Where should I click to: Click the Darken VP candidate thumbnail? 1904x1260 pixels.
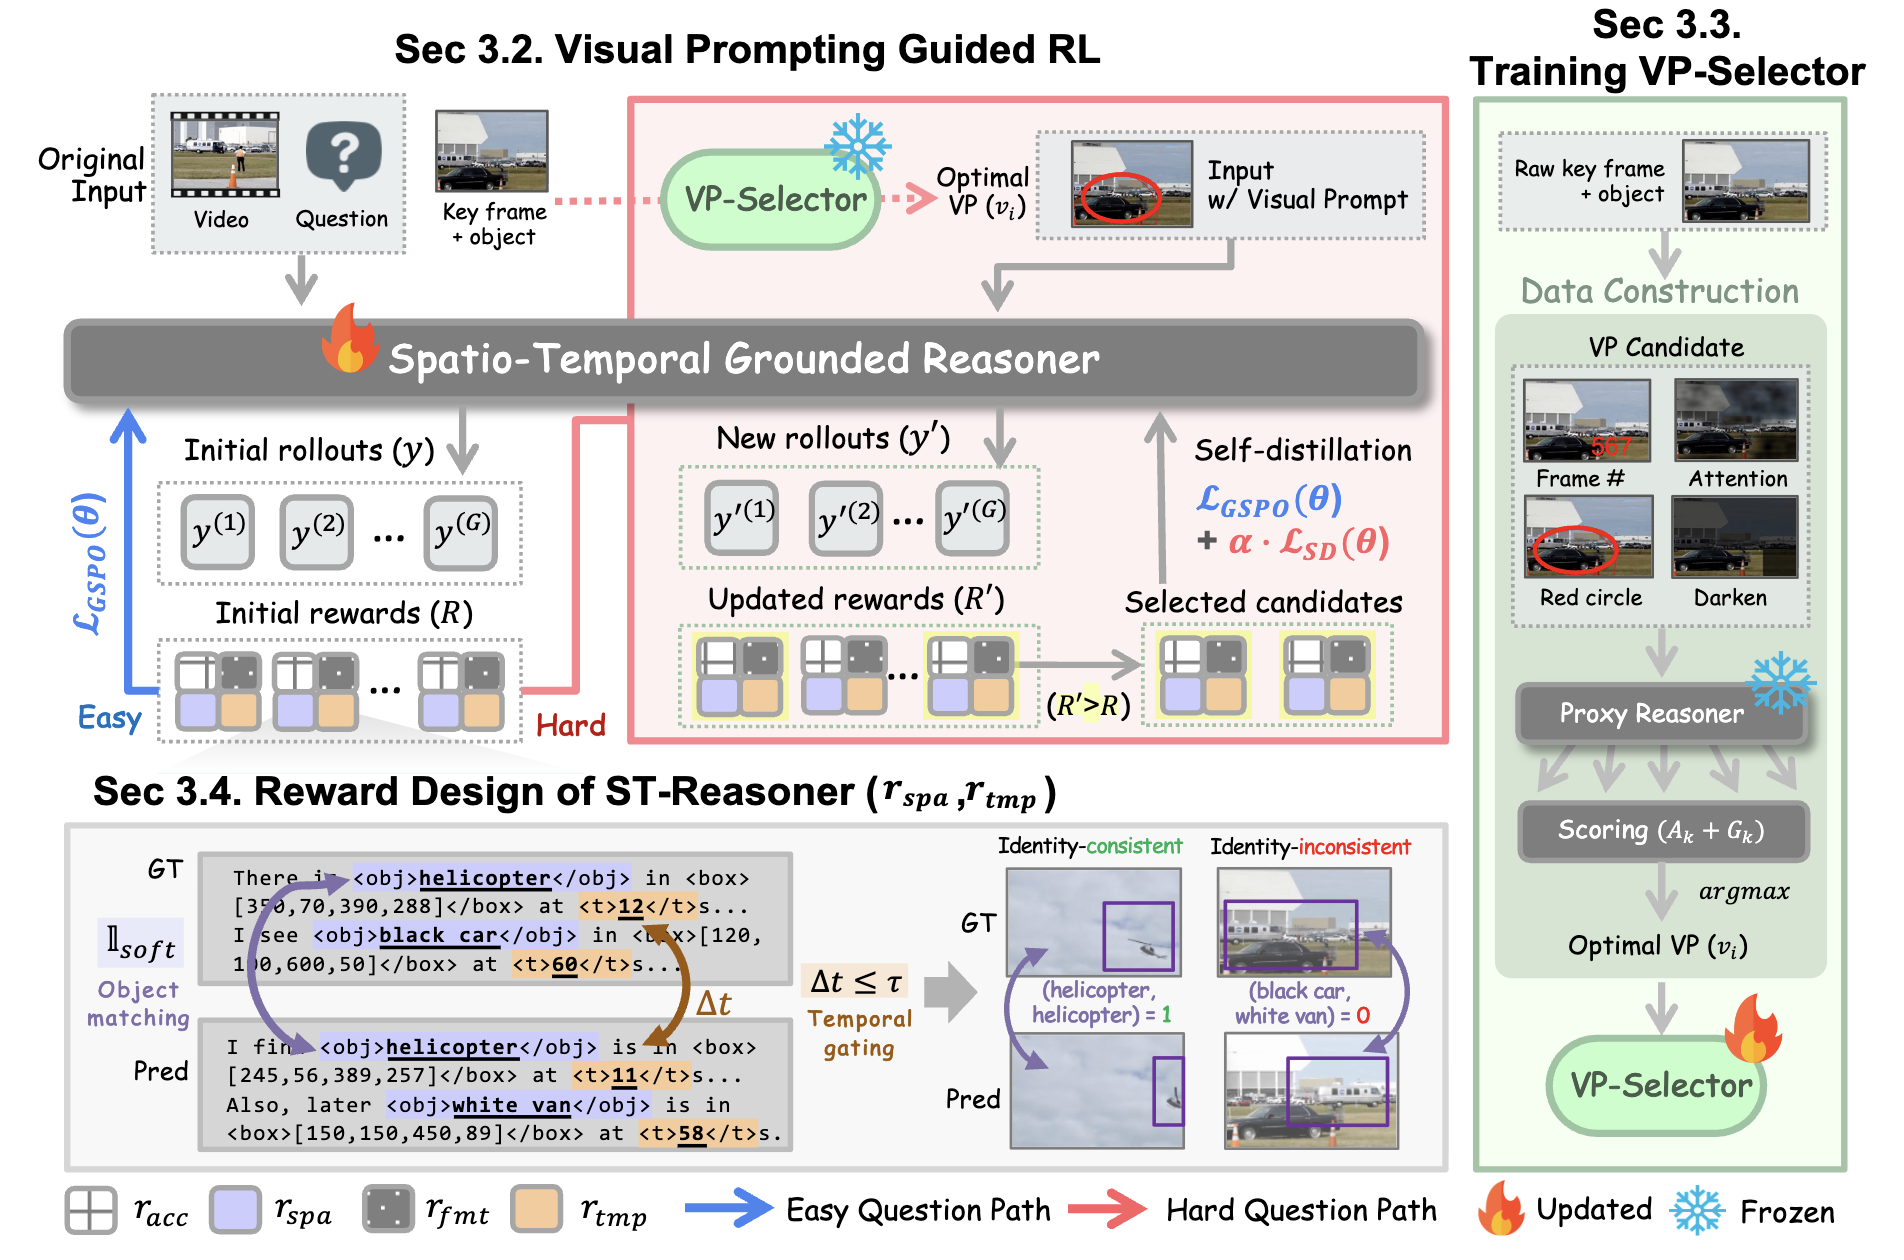pos(1734,537)
